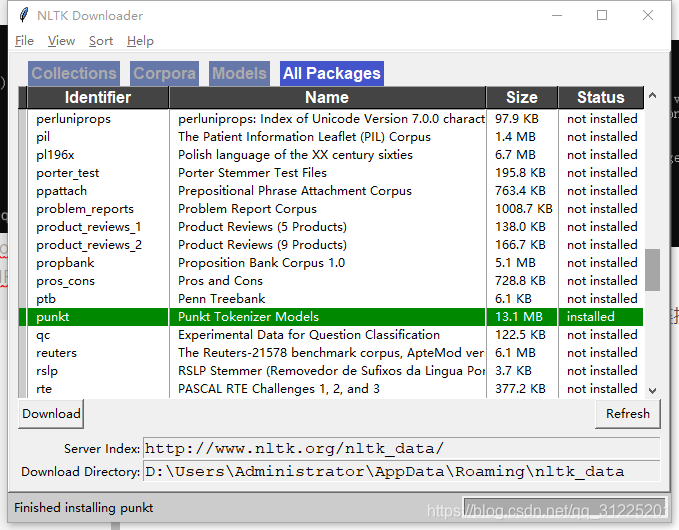
Task: Click the Server Index input field
Action: (401, 449)
